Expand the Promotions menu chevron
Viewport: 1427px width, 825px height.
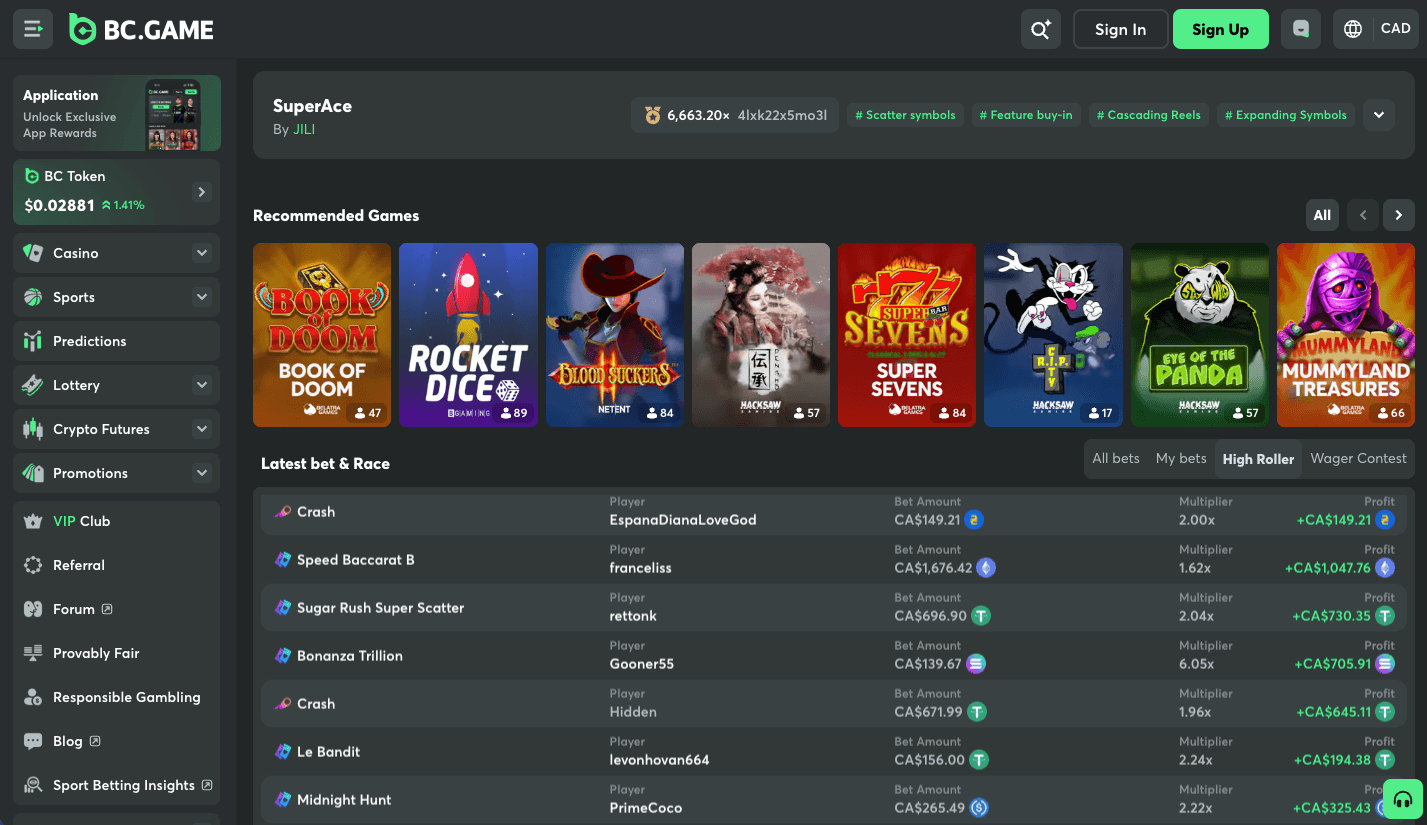pos(202,473)
